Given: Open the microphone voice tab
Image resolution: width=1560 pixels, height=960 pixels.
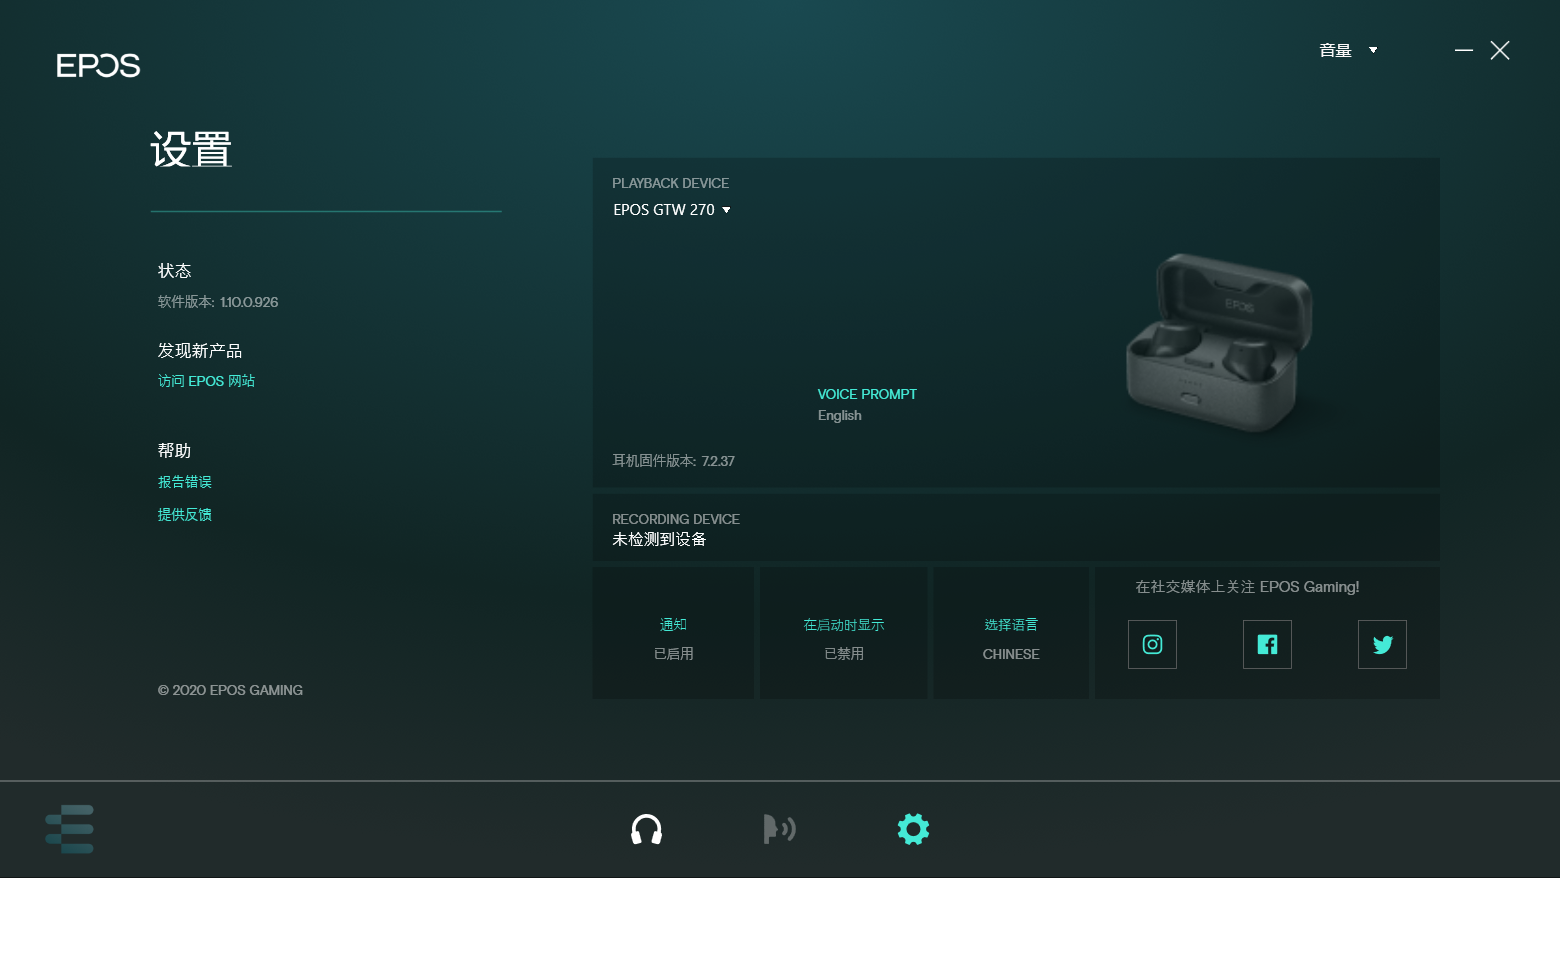Looking at the screenshot, I should [x=779, y=829].
